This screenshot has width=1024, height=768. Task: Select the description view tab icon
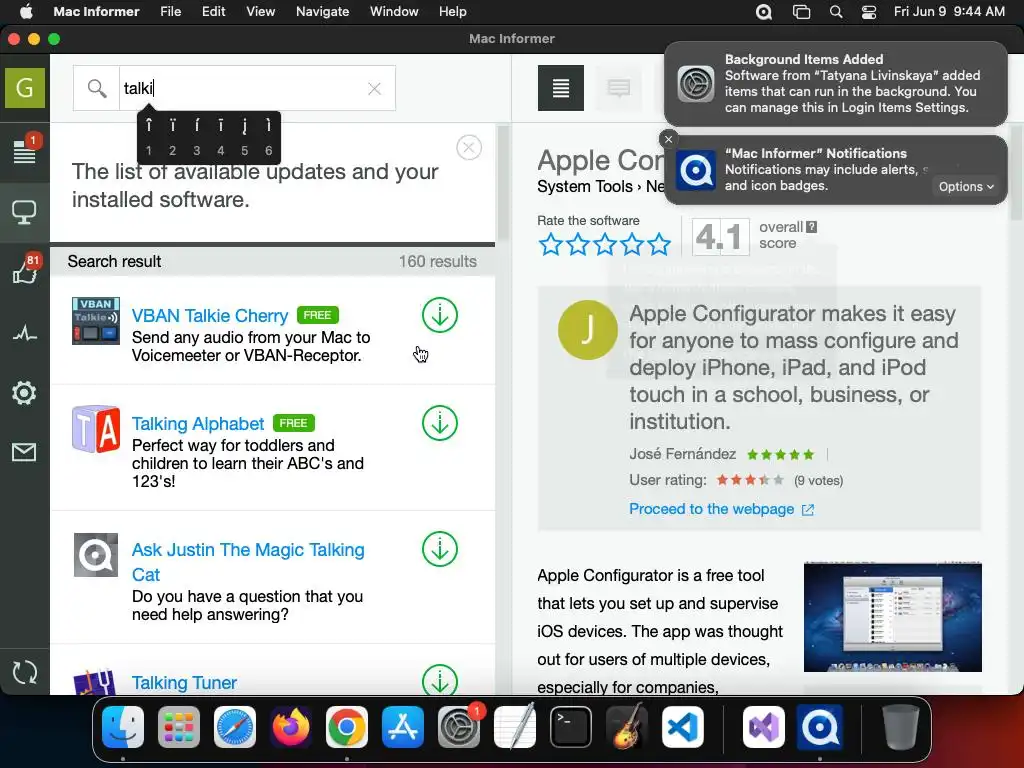tap(561, 88)
